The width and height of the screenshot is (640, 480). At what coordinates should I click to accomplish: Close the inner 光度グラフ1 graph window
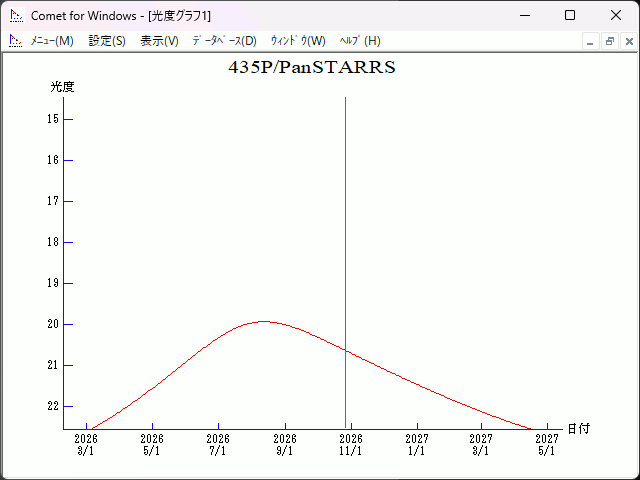point(628,41)
